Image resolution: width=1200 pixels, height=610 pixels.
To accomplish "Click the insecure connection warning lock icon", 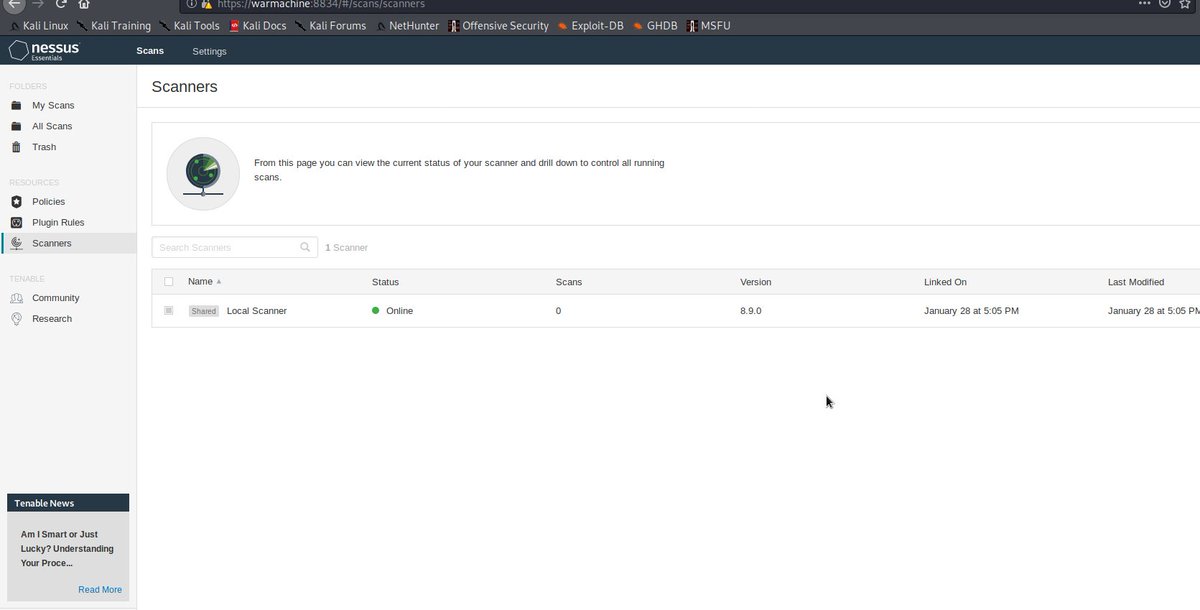I will pos(206,4).
